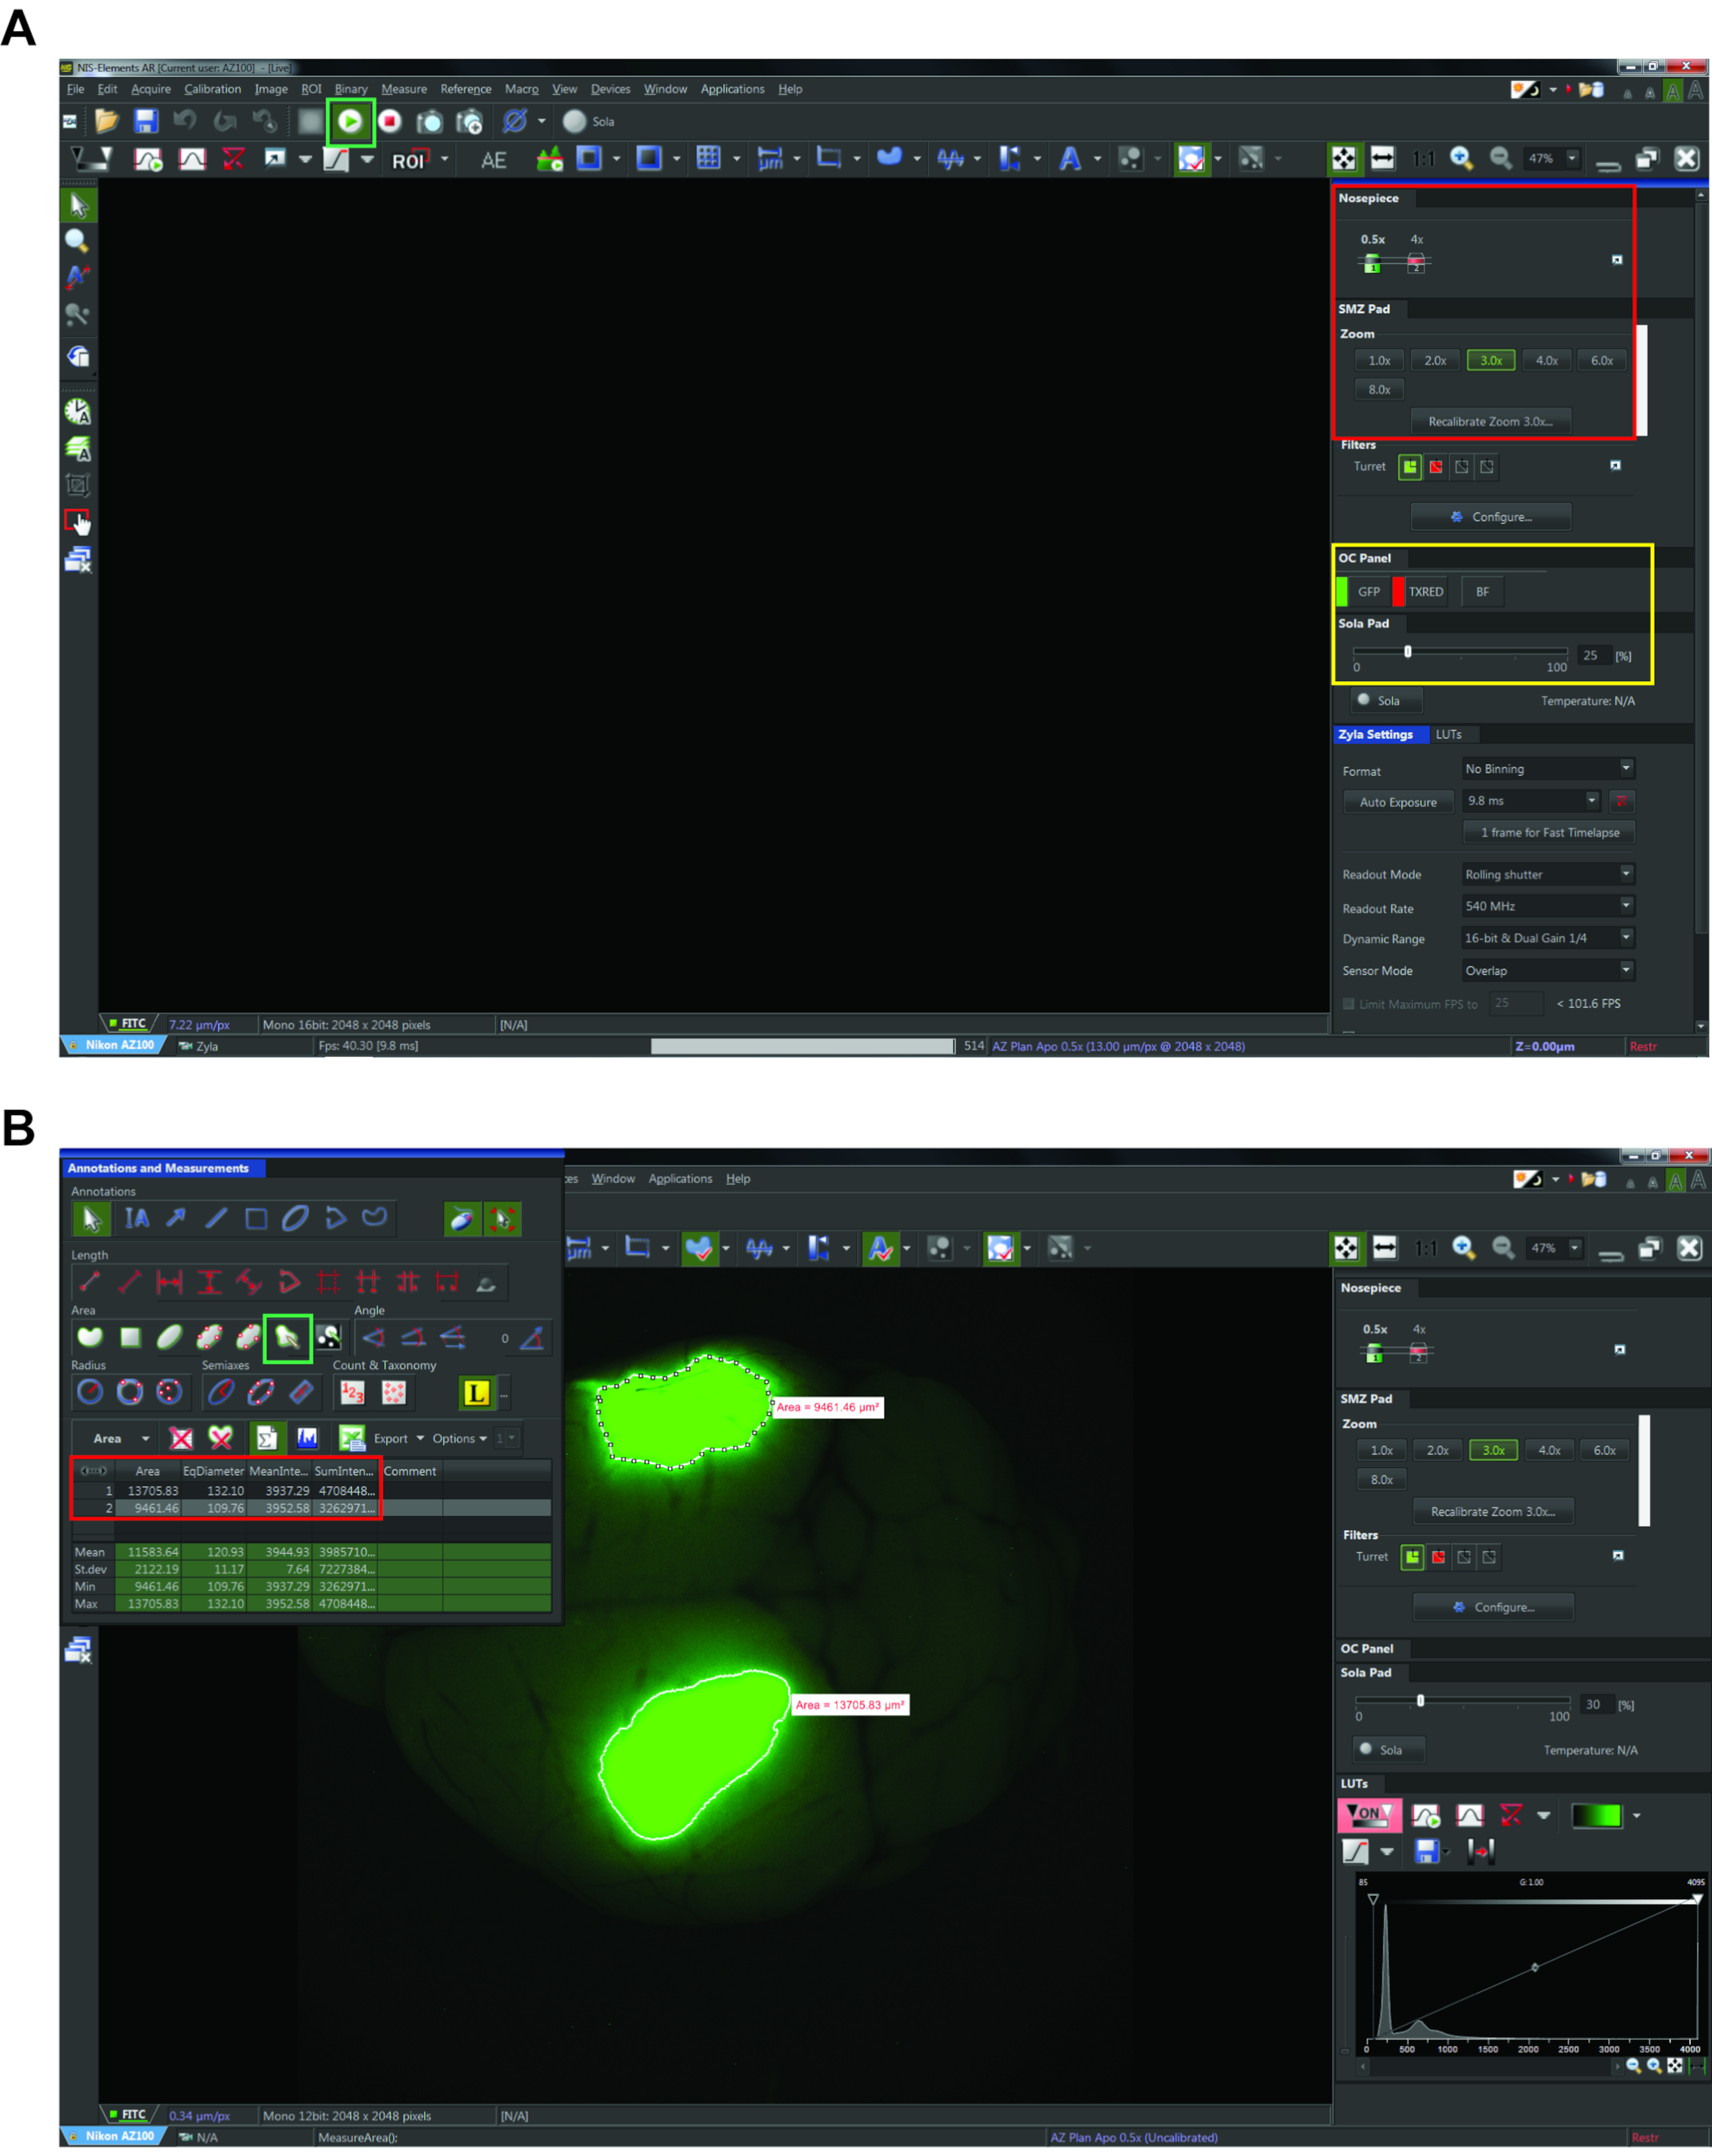Open the Measure menu
The height and width of the screenshot is (2156, 1712).
point(403,89)
